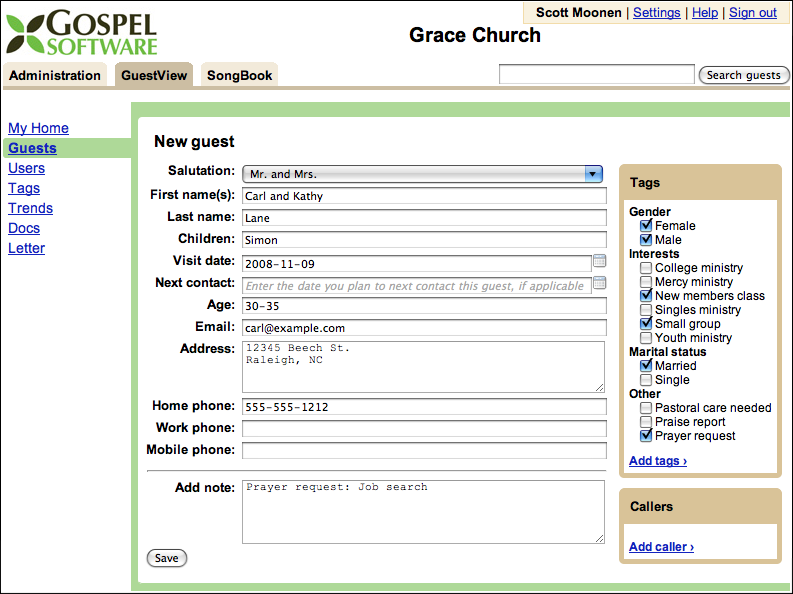The image size is (793, 594).
Task: Focus the Work phone input field
Action: [x=424, y=429]
